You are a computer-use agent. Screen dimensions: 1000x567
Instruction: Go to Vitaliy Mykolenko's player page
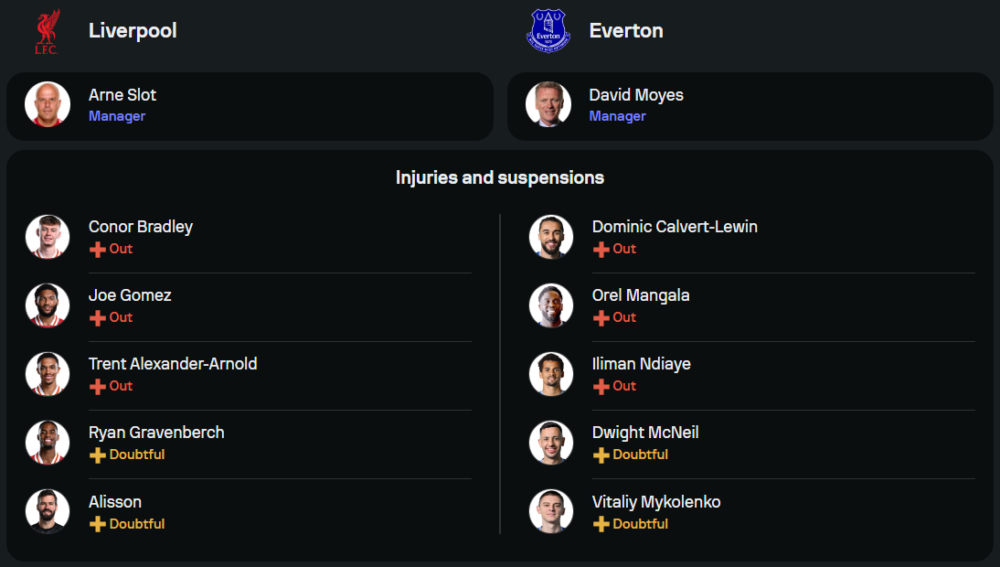(656, 502)
